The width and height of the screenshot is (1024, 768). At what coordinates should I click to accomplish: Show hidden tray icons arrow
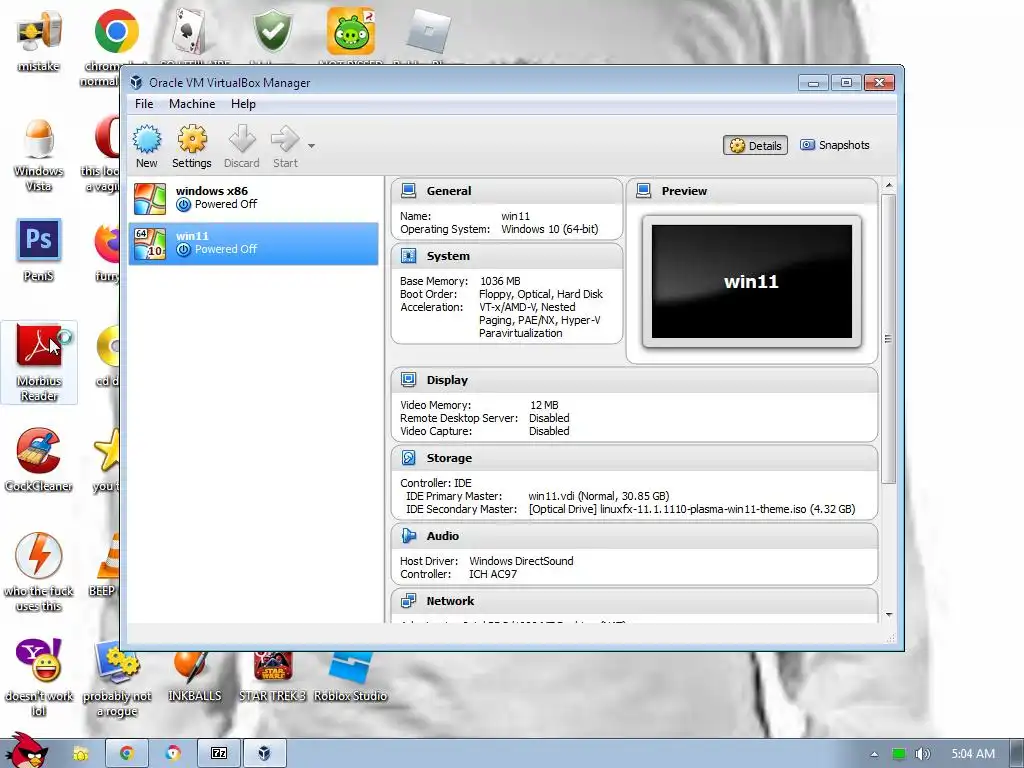click(874, 754)
